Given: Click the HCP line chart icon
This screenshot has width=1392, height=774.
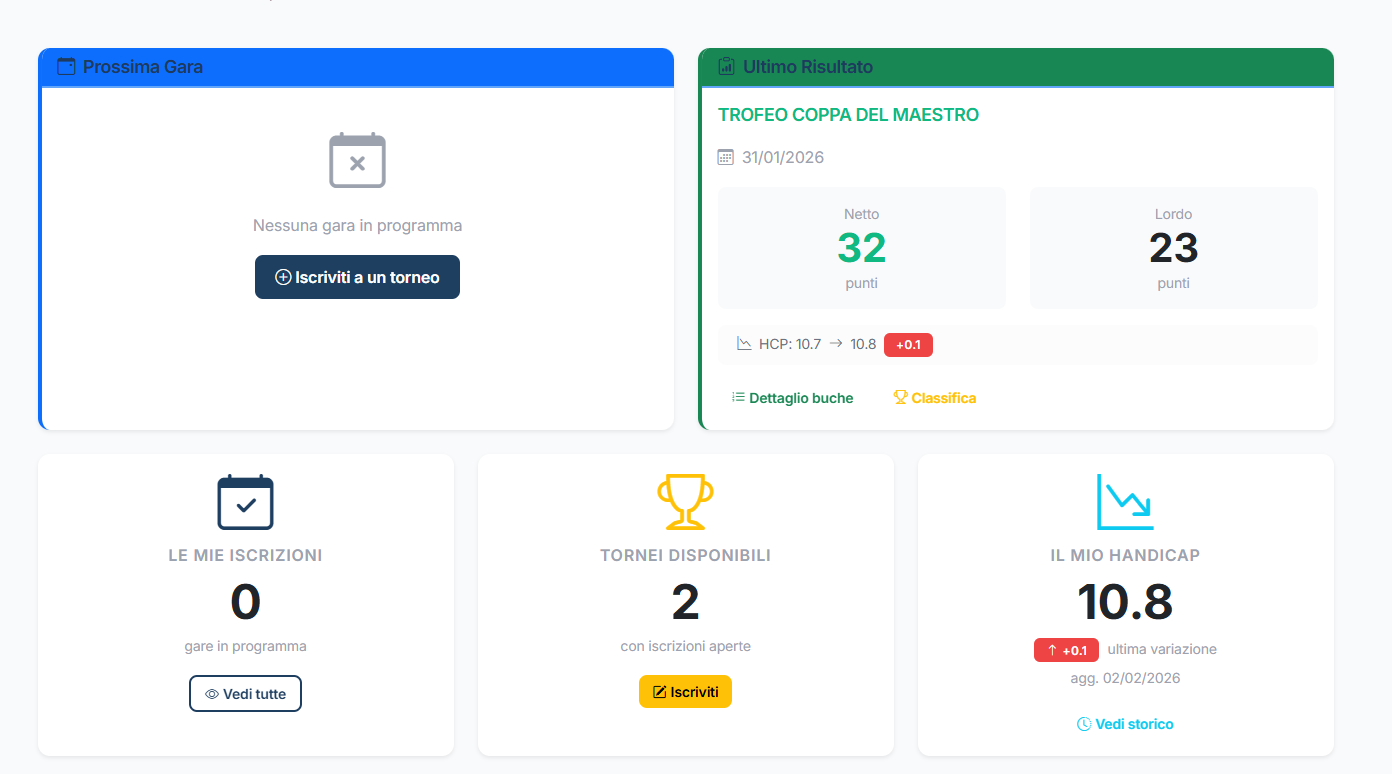Looking at the screenshot, I should pyautogui.click(x=744, y=344).
